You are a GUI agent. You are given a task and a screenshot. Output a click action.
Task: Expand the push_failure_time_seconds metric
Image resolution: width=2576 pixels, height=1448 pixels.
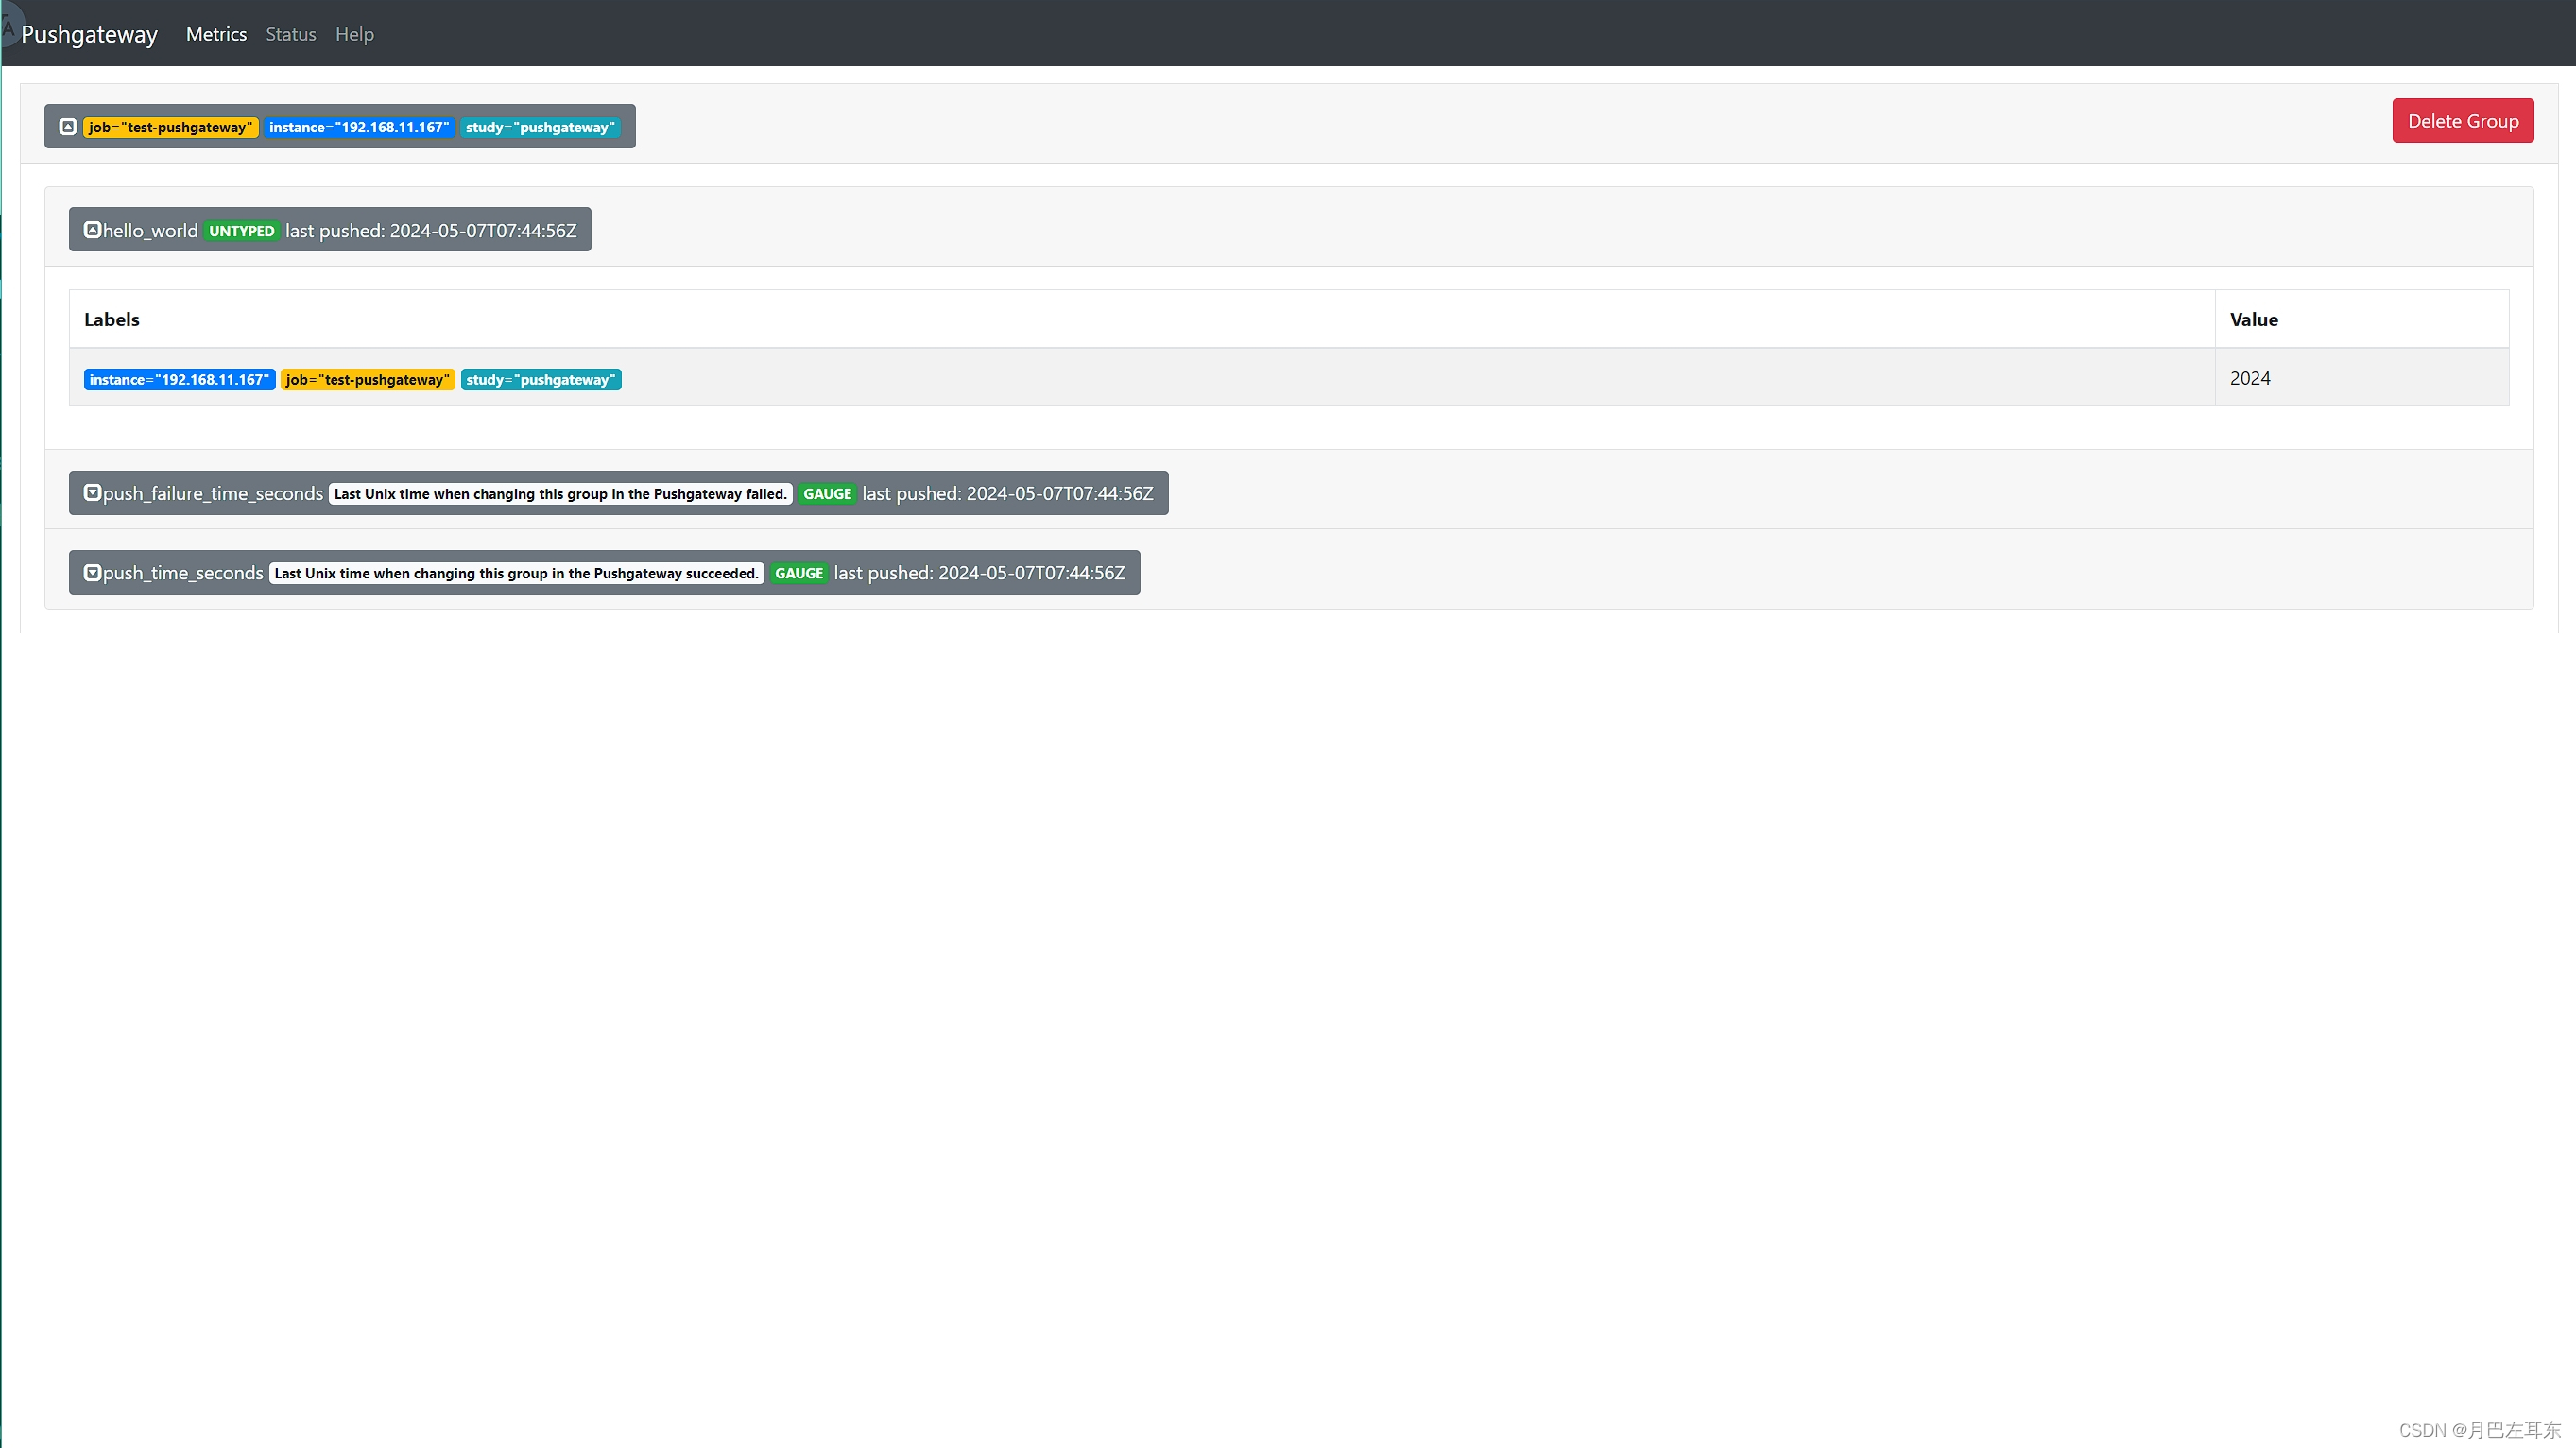pos(92,493)
